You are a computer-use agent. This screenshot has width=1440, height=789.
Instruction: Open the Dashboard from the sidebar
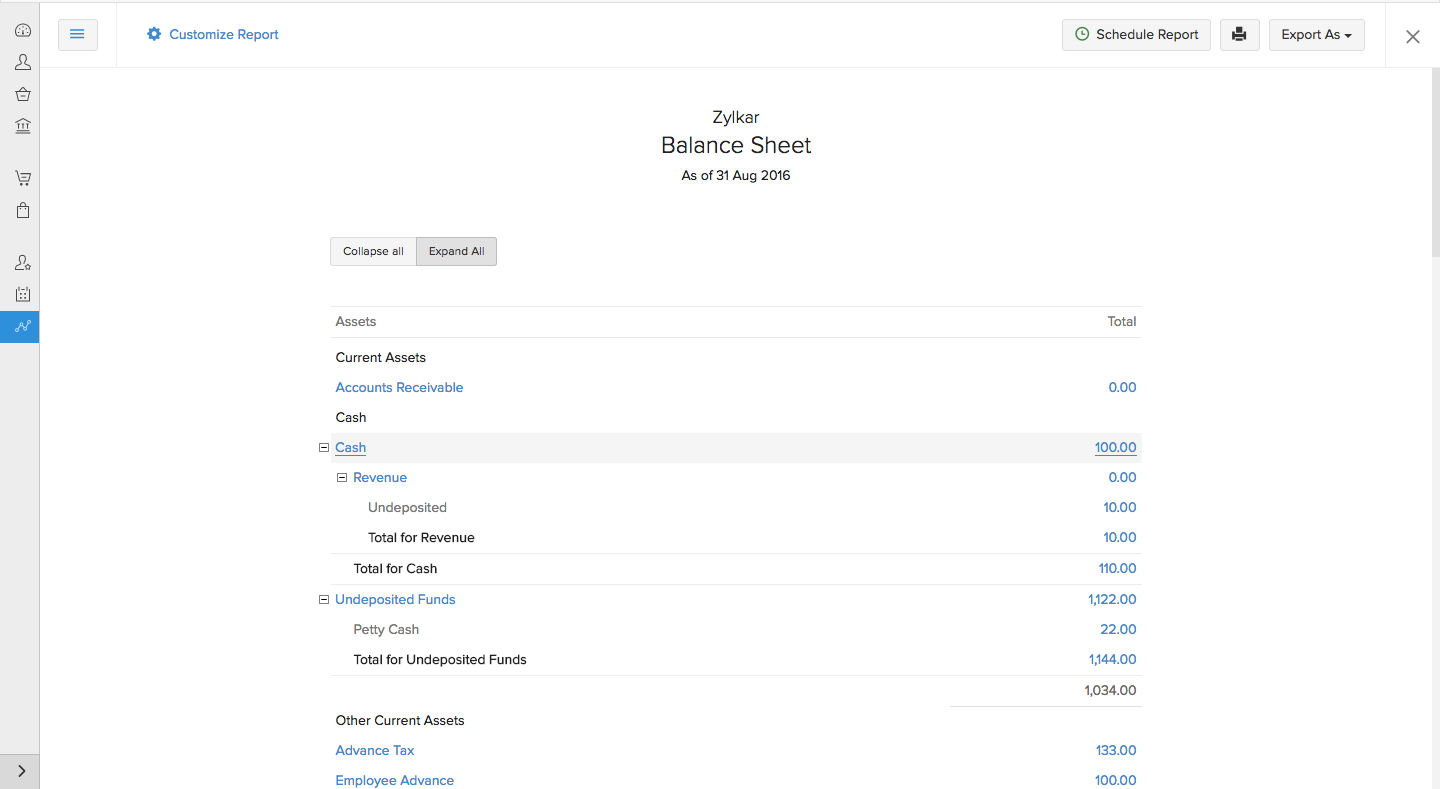tap(22, 31)
